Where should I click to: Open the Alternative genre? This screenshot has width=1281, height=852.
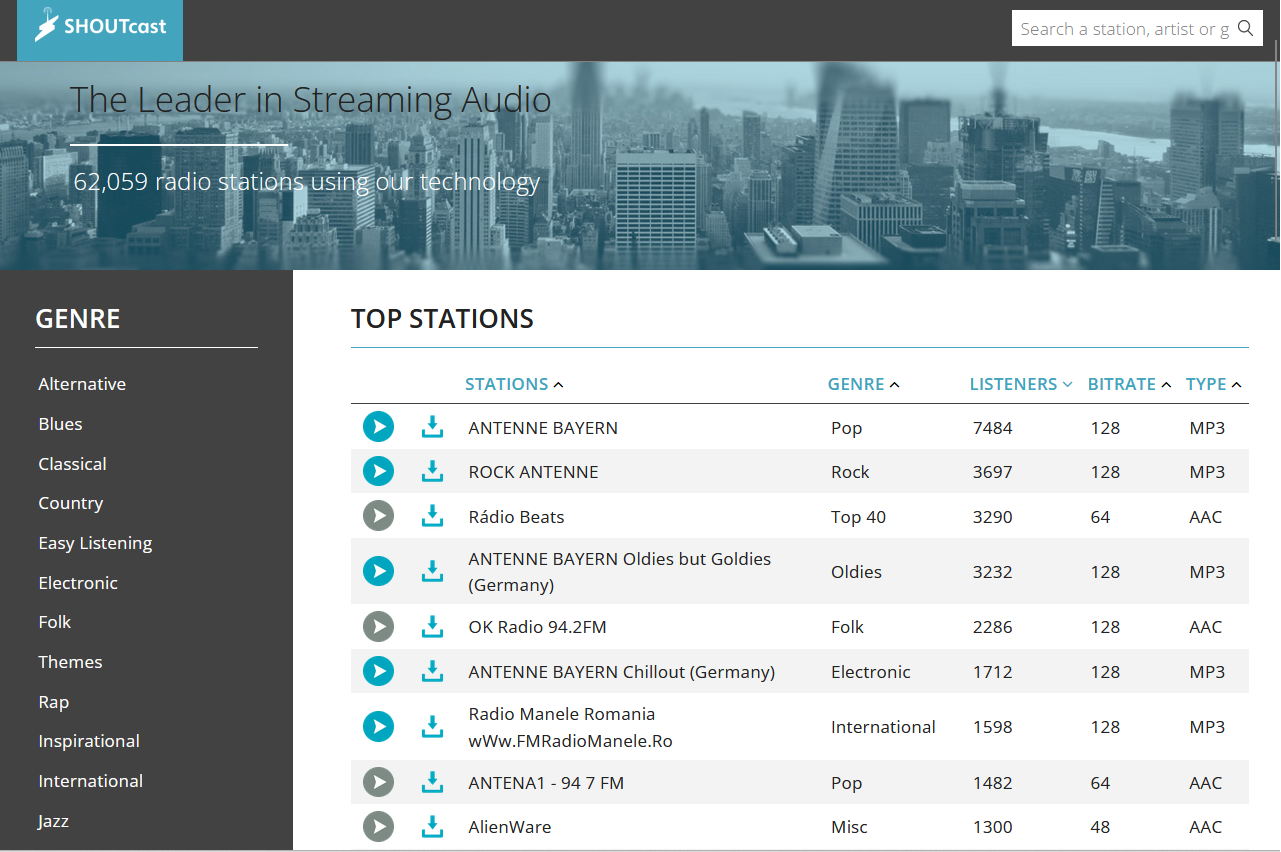[82, 384]
